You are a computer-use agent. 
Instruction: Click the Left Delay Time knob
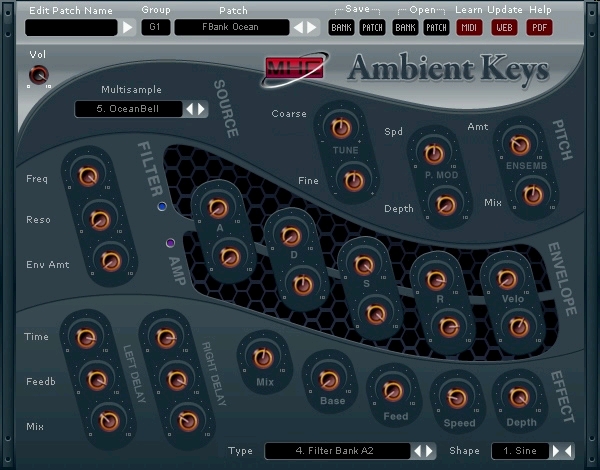coord(86,338)
